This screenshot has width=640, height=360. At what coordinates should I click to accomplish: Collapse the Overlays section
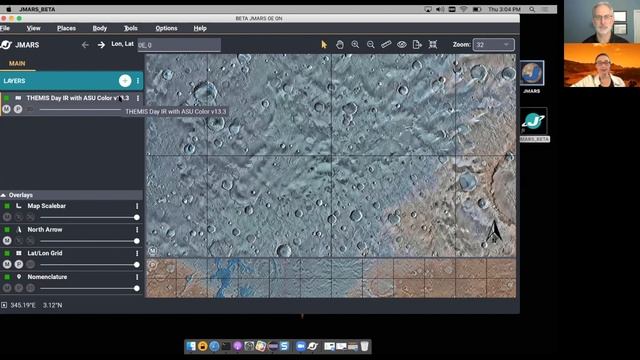pyautogui.click(x=3, y=195)
